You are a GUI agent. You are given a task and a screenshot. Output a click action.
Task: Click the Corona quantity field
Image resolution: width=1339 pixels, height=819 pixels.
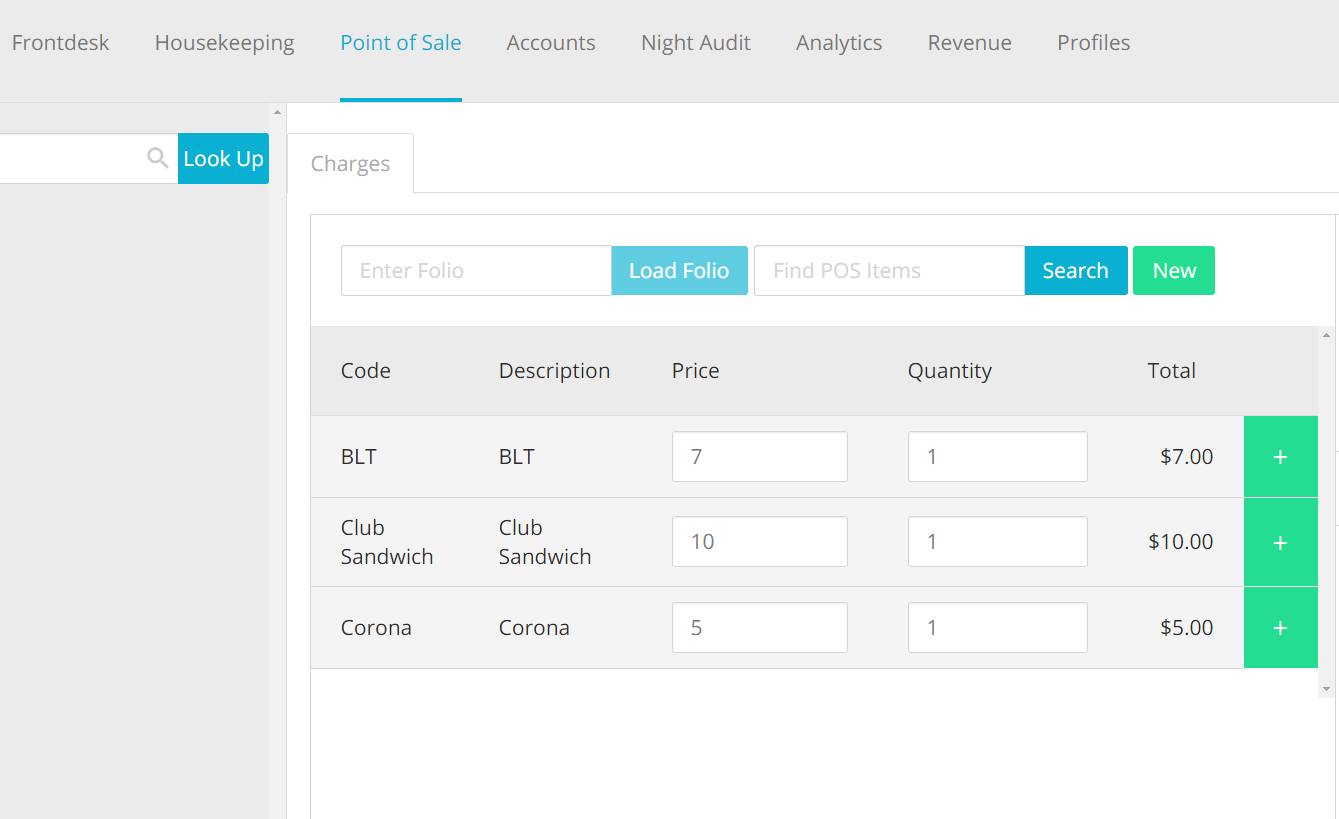point(998,628)
